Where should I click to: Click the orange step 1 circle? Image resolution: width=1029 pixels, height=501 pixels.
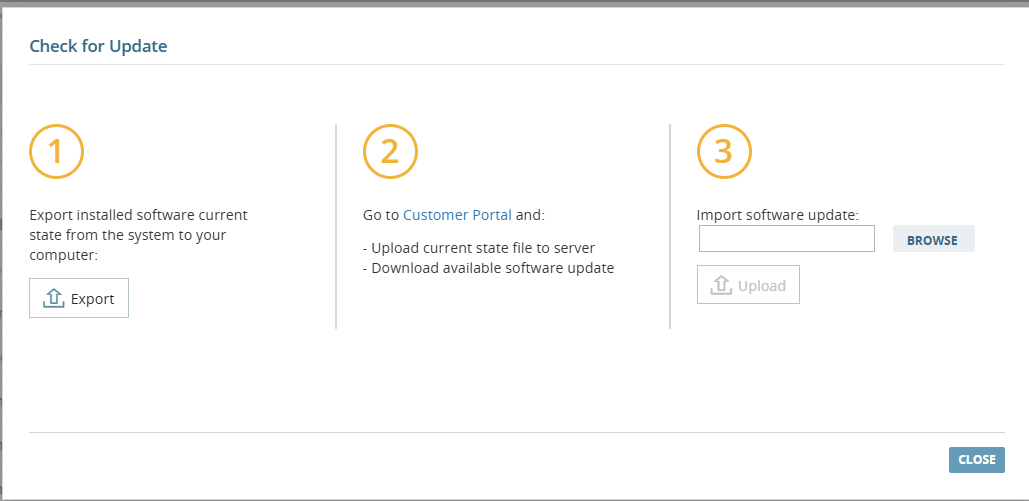pos(56,151)
